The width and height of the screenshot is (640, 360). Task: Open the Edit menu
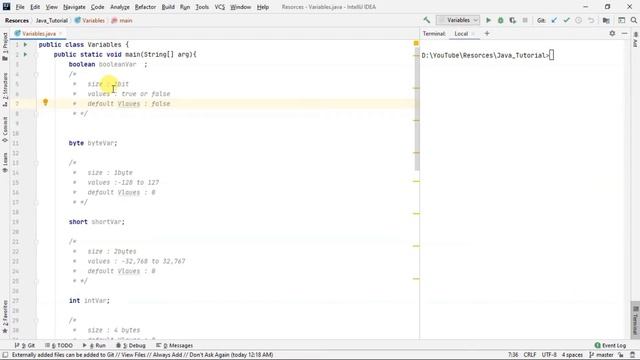pyautogui.click(x=35, y=7)
